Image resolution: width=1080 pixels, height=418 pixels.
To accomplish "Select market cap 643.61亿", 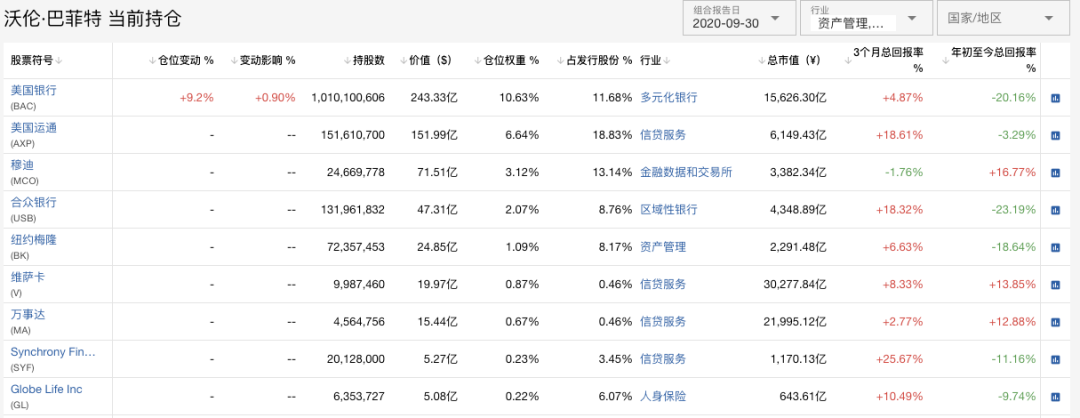I will pos(802,396).
